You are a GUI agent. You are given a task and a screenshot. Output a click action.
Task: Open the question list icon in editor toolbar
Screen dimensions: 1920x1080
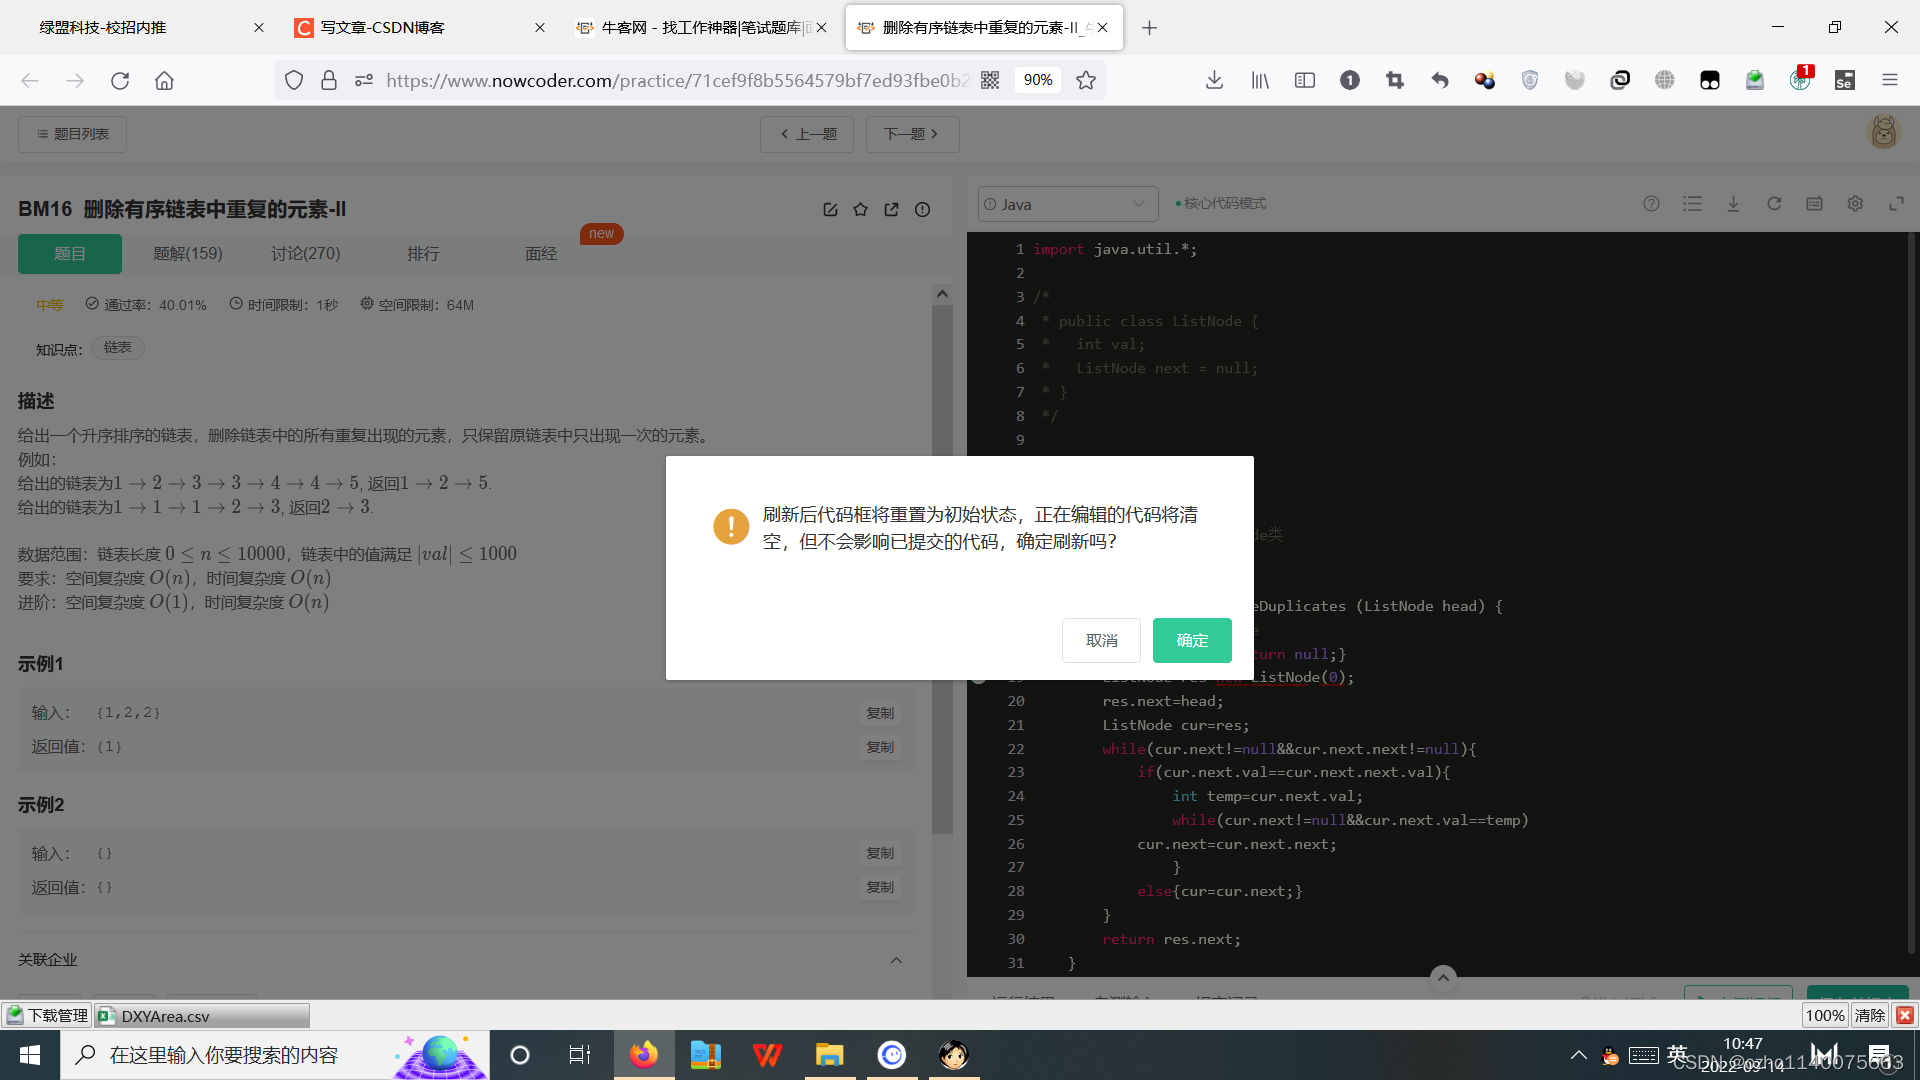[x=1692, y=203]
